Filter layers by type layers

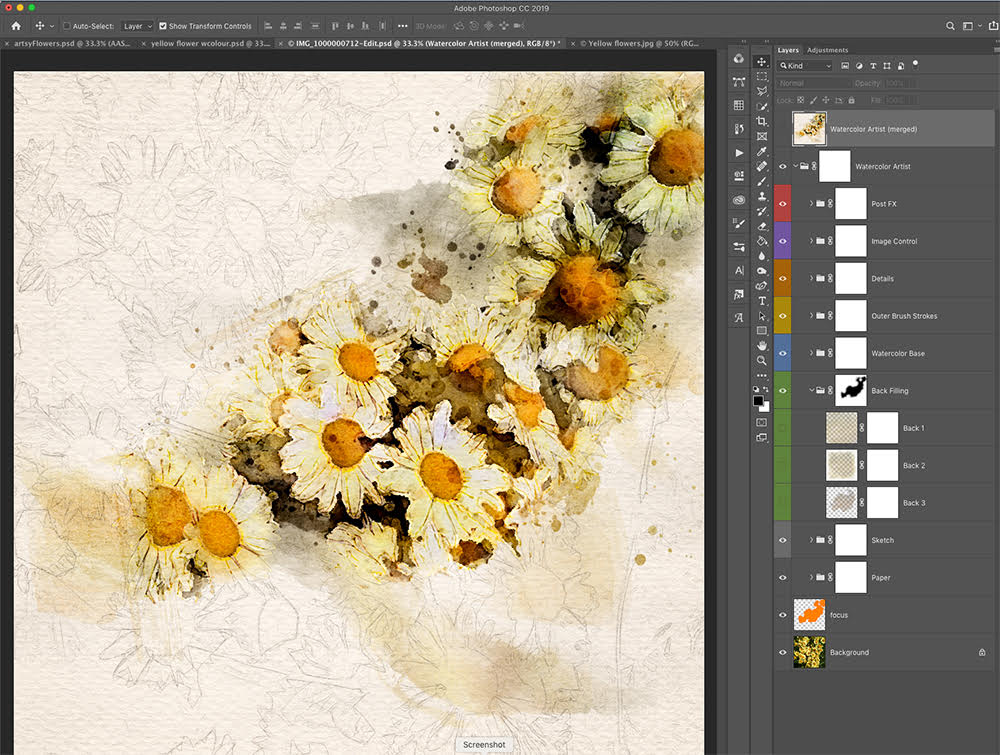tap(873, 66)
